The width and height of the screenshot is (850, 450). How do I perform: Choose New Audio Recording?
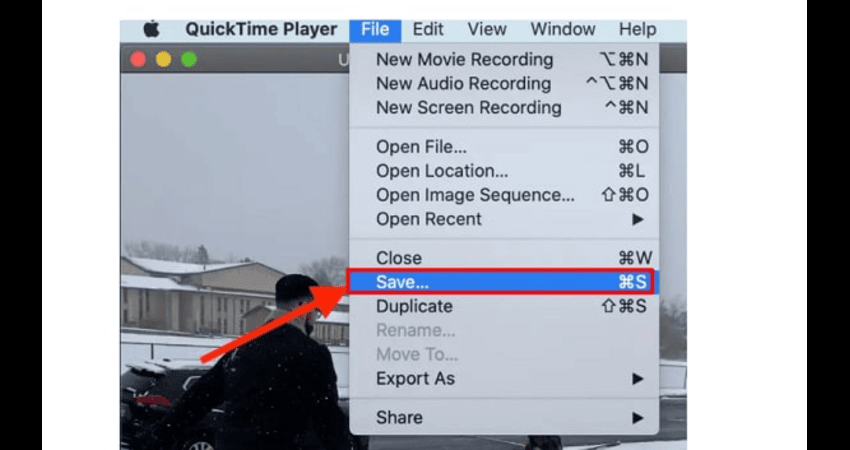pyautogui.click(x=504, y=83)
